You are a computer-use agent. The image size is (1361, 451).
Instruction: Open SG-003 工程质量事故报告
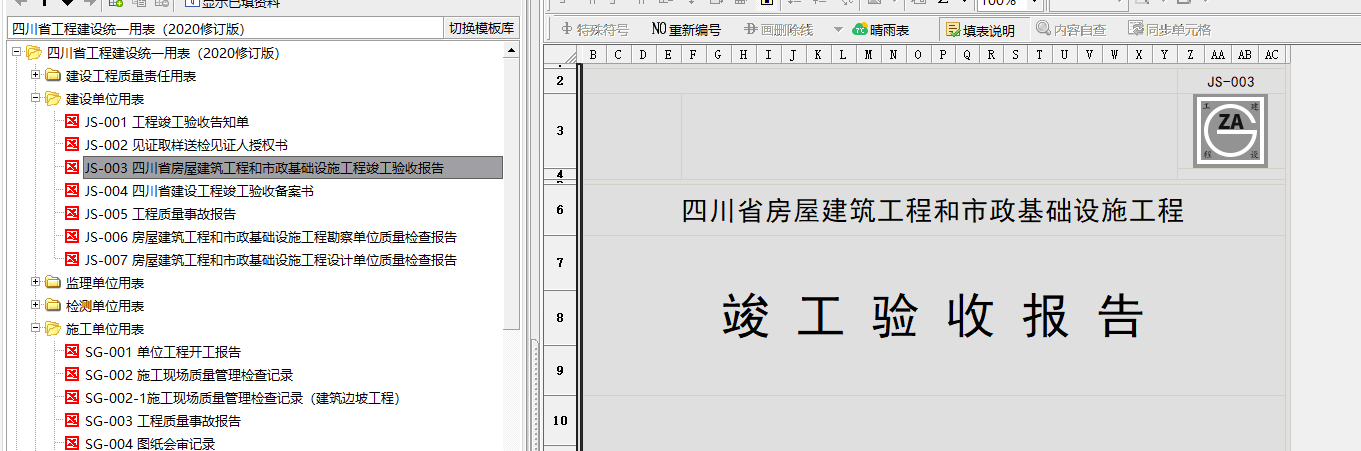click(163, 421)
